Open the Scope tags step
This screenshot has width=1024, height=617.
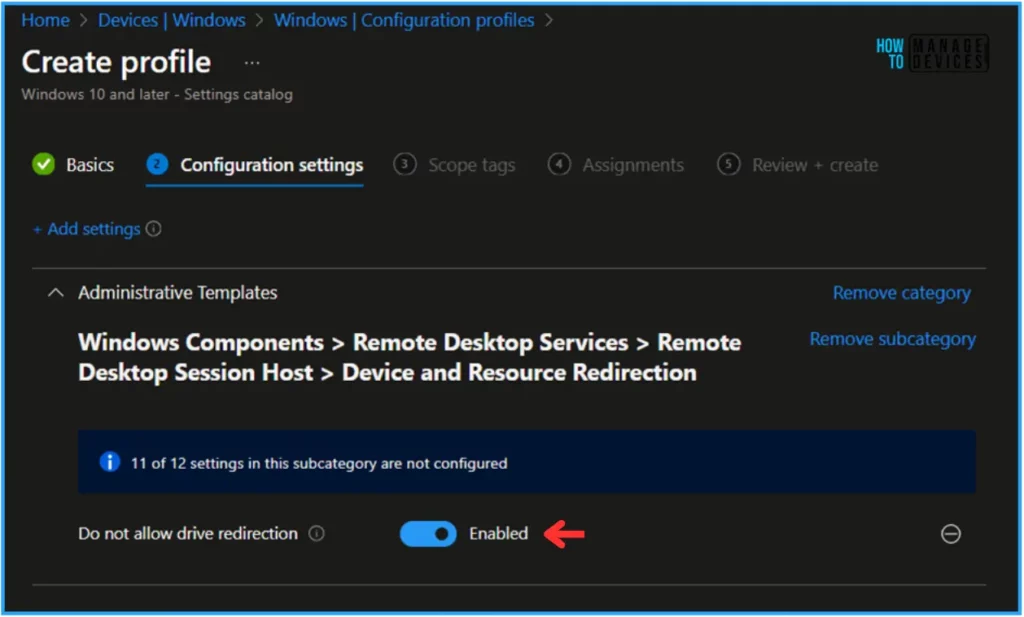coord(454,165)
